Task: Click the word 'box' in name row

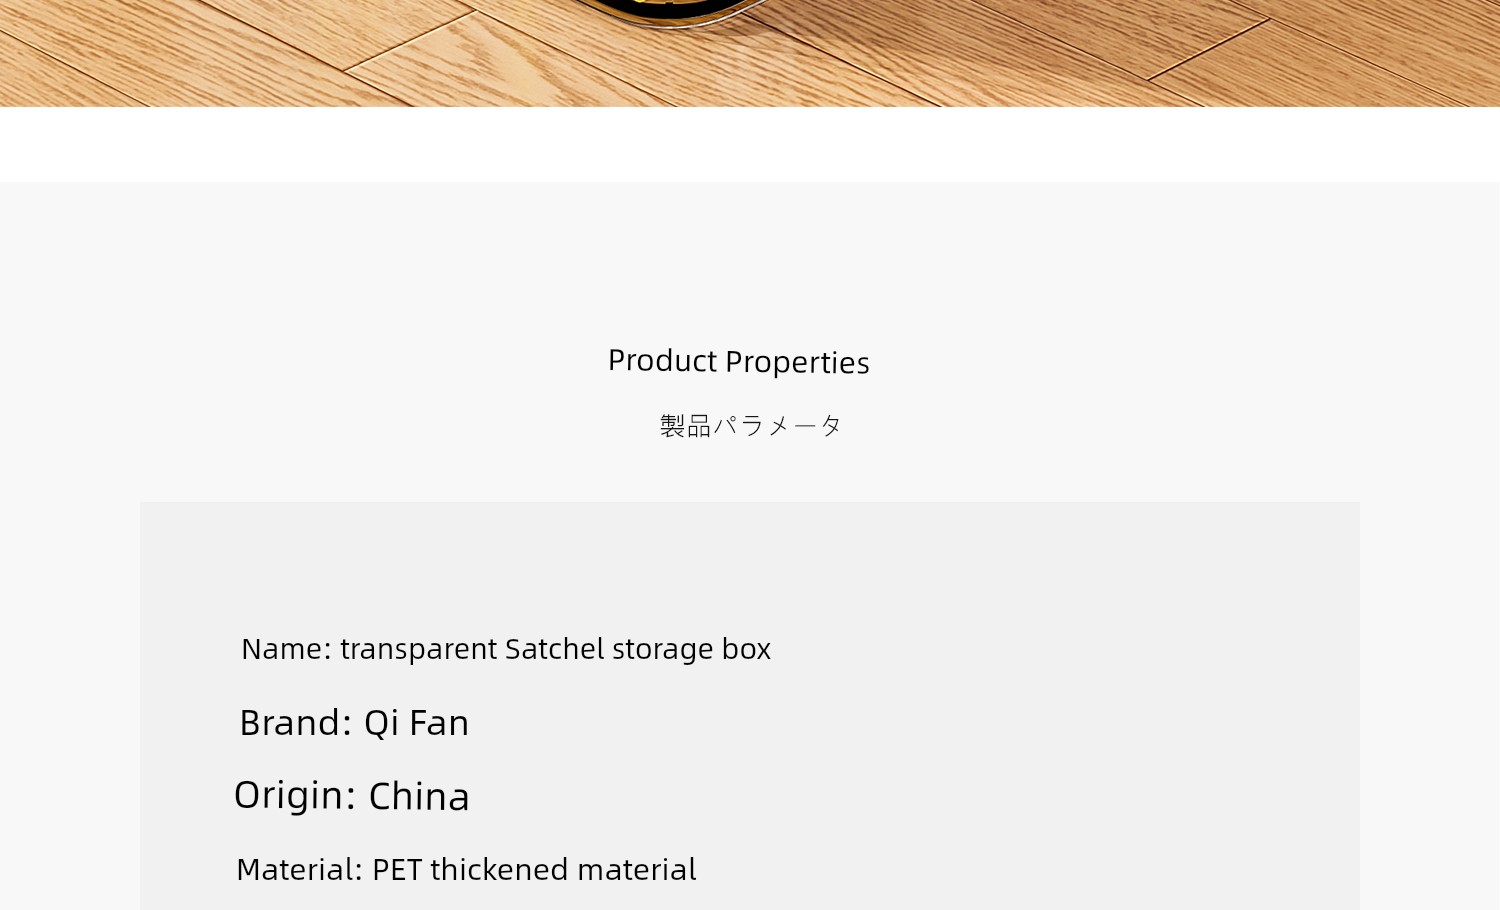Action: point(746,649)
